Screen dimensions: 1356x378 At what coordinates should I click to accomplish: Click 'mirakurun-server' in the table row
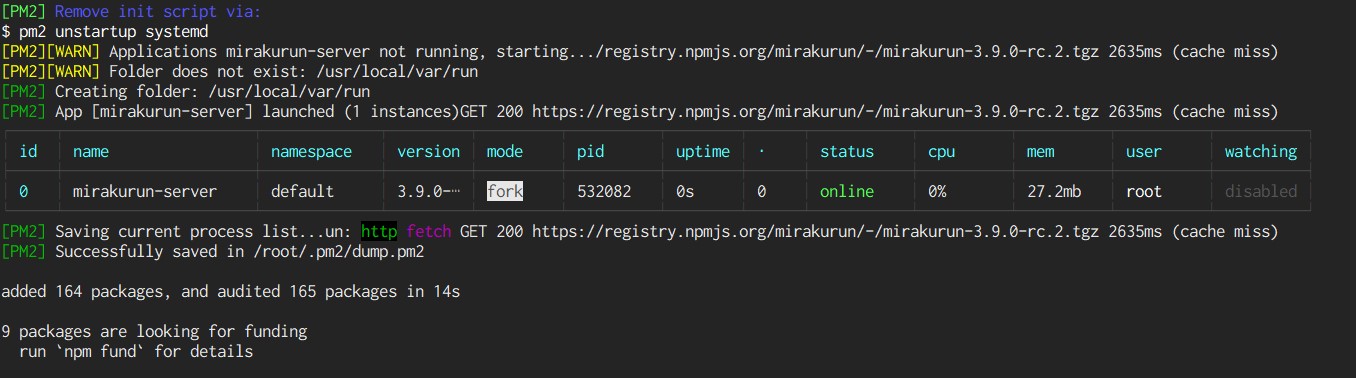[x=145, y=191]
